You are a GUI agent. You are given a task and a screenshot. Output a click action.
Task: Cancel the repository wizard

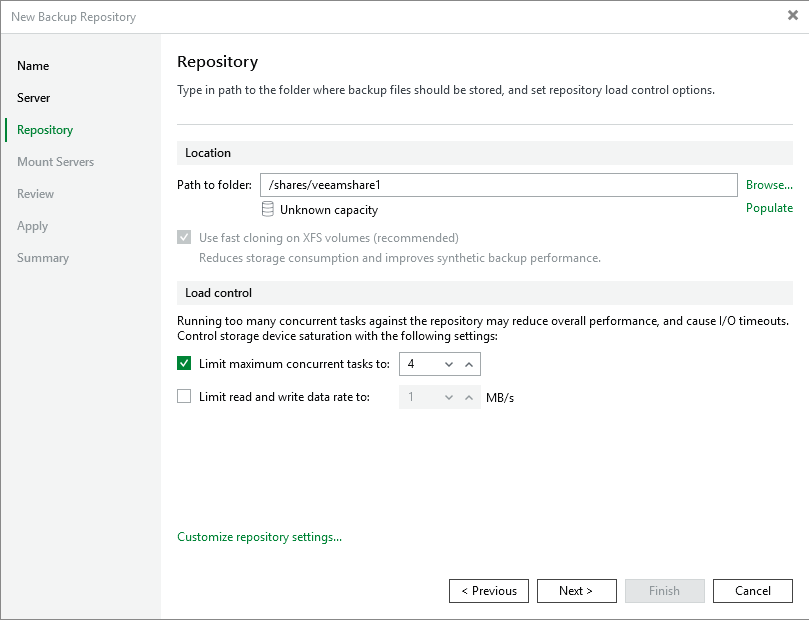pyautogui.click(x=753, y=591)
